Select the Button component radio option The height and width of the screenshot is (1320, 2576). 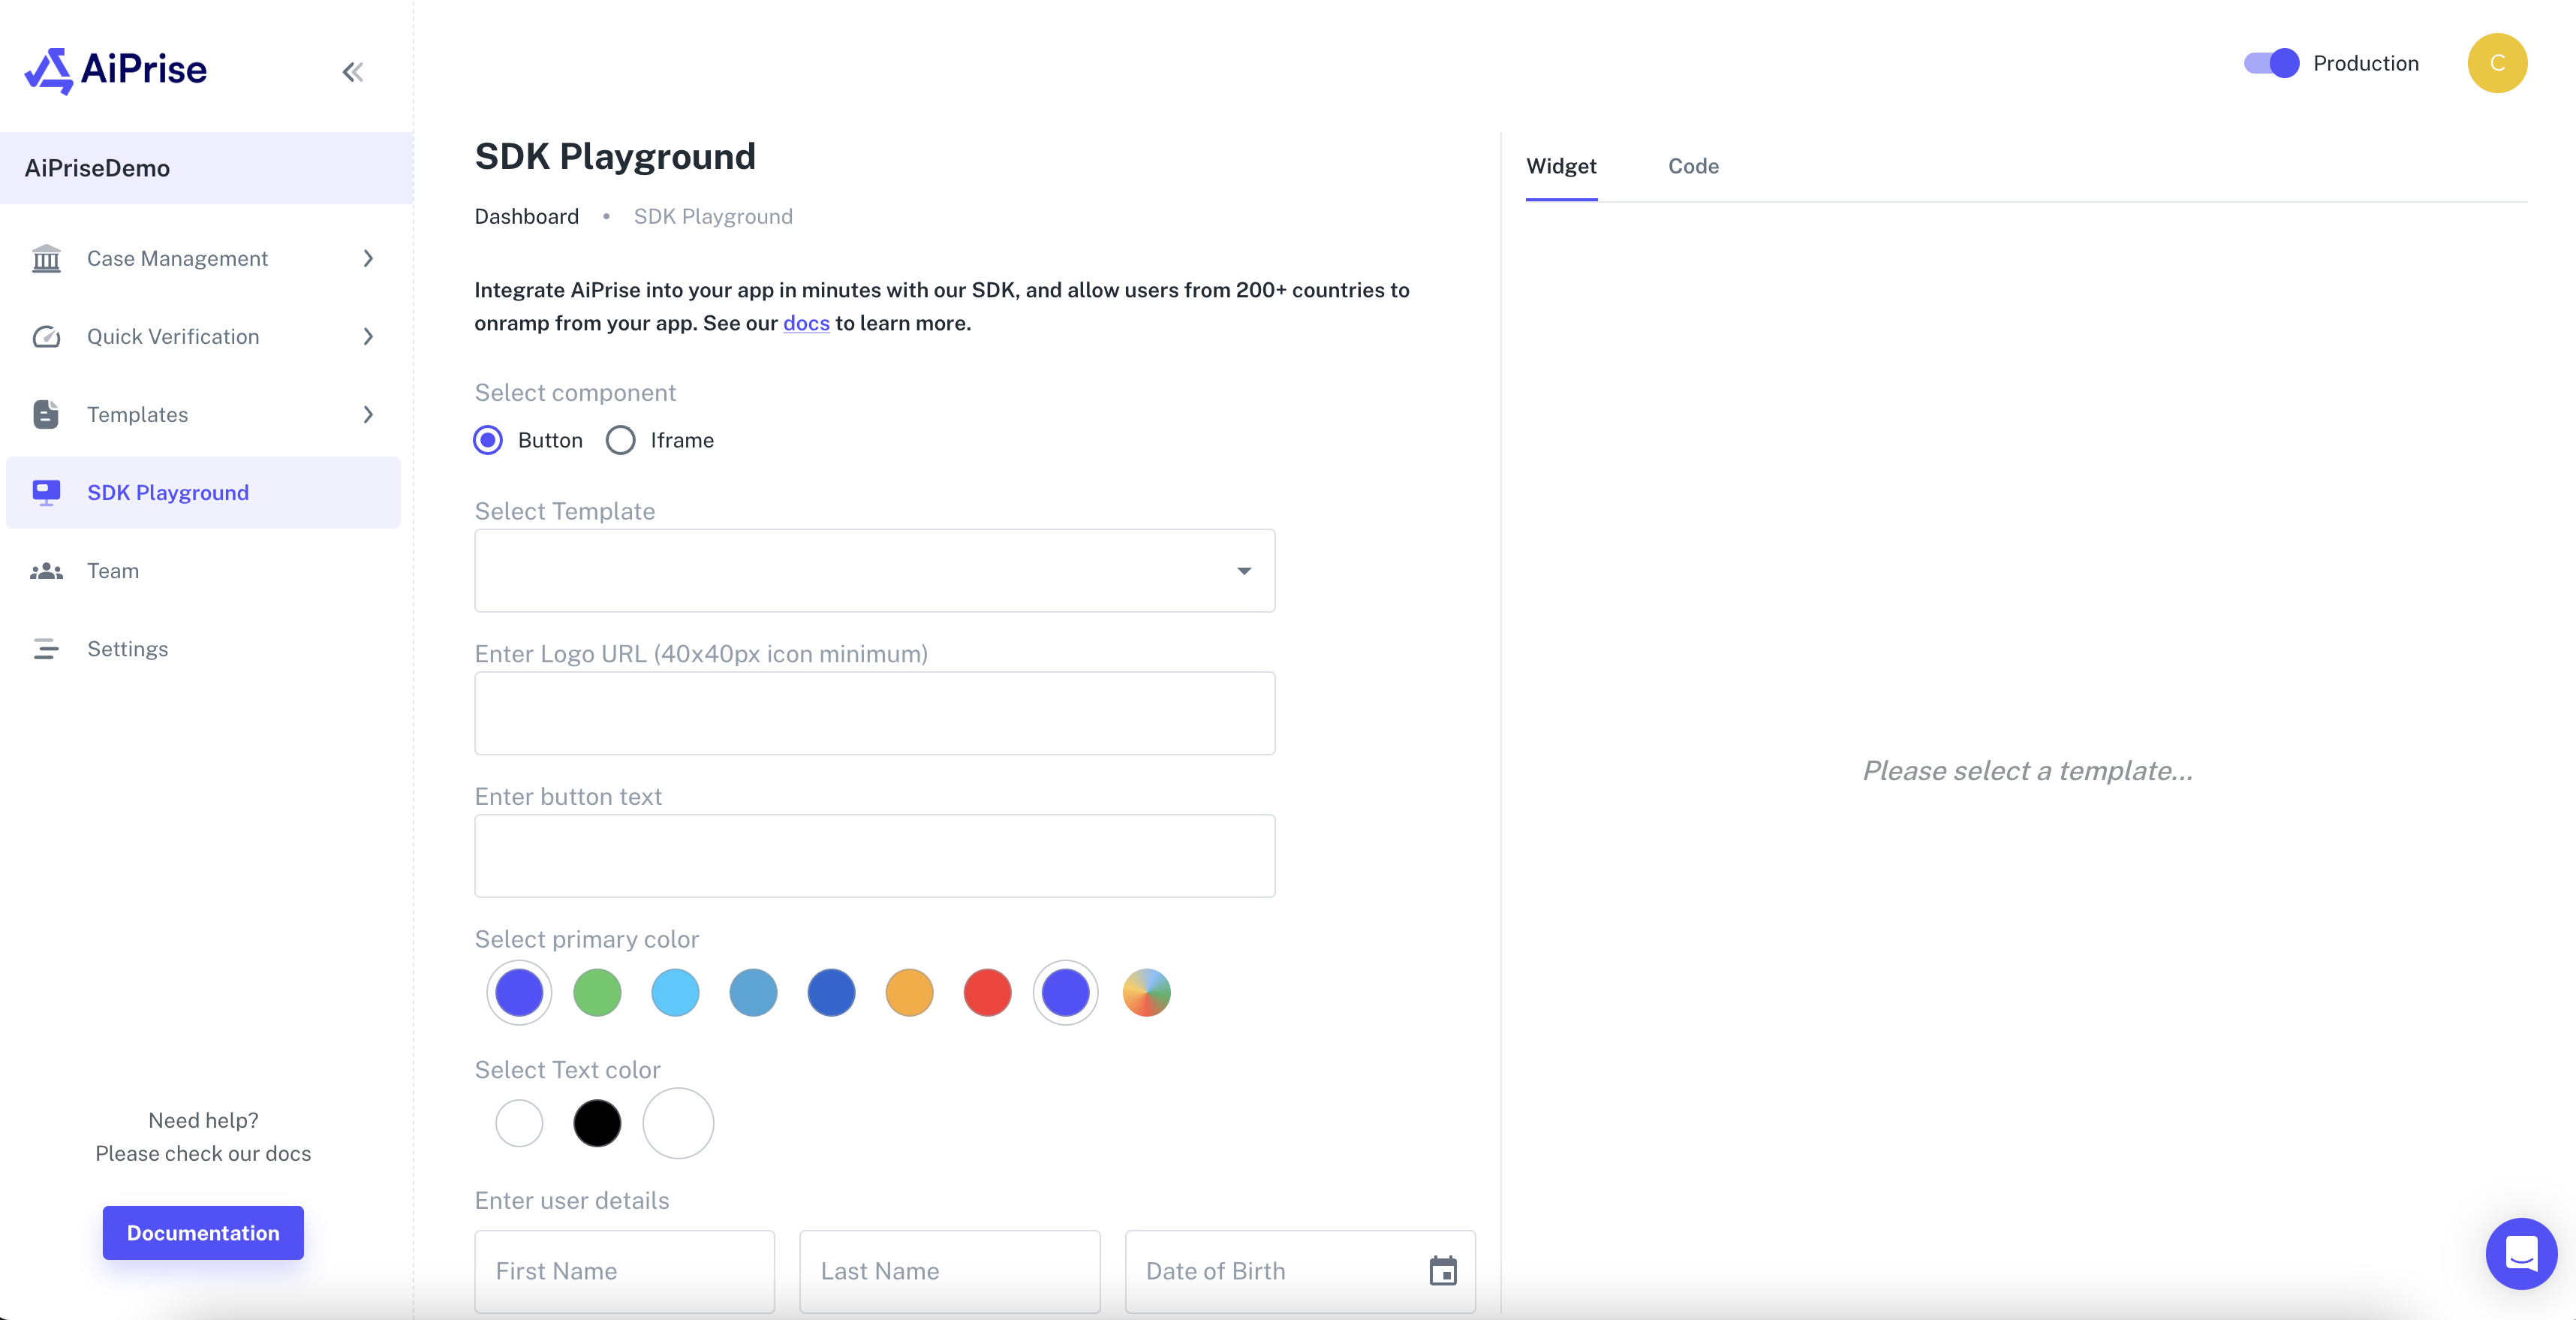point(488,440)
